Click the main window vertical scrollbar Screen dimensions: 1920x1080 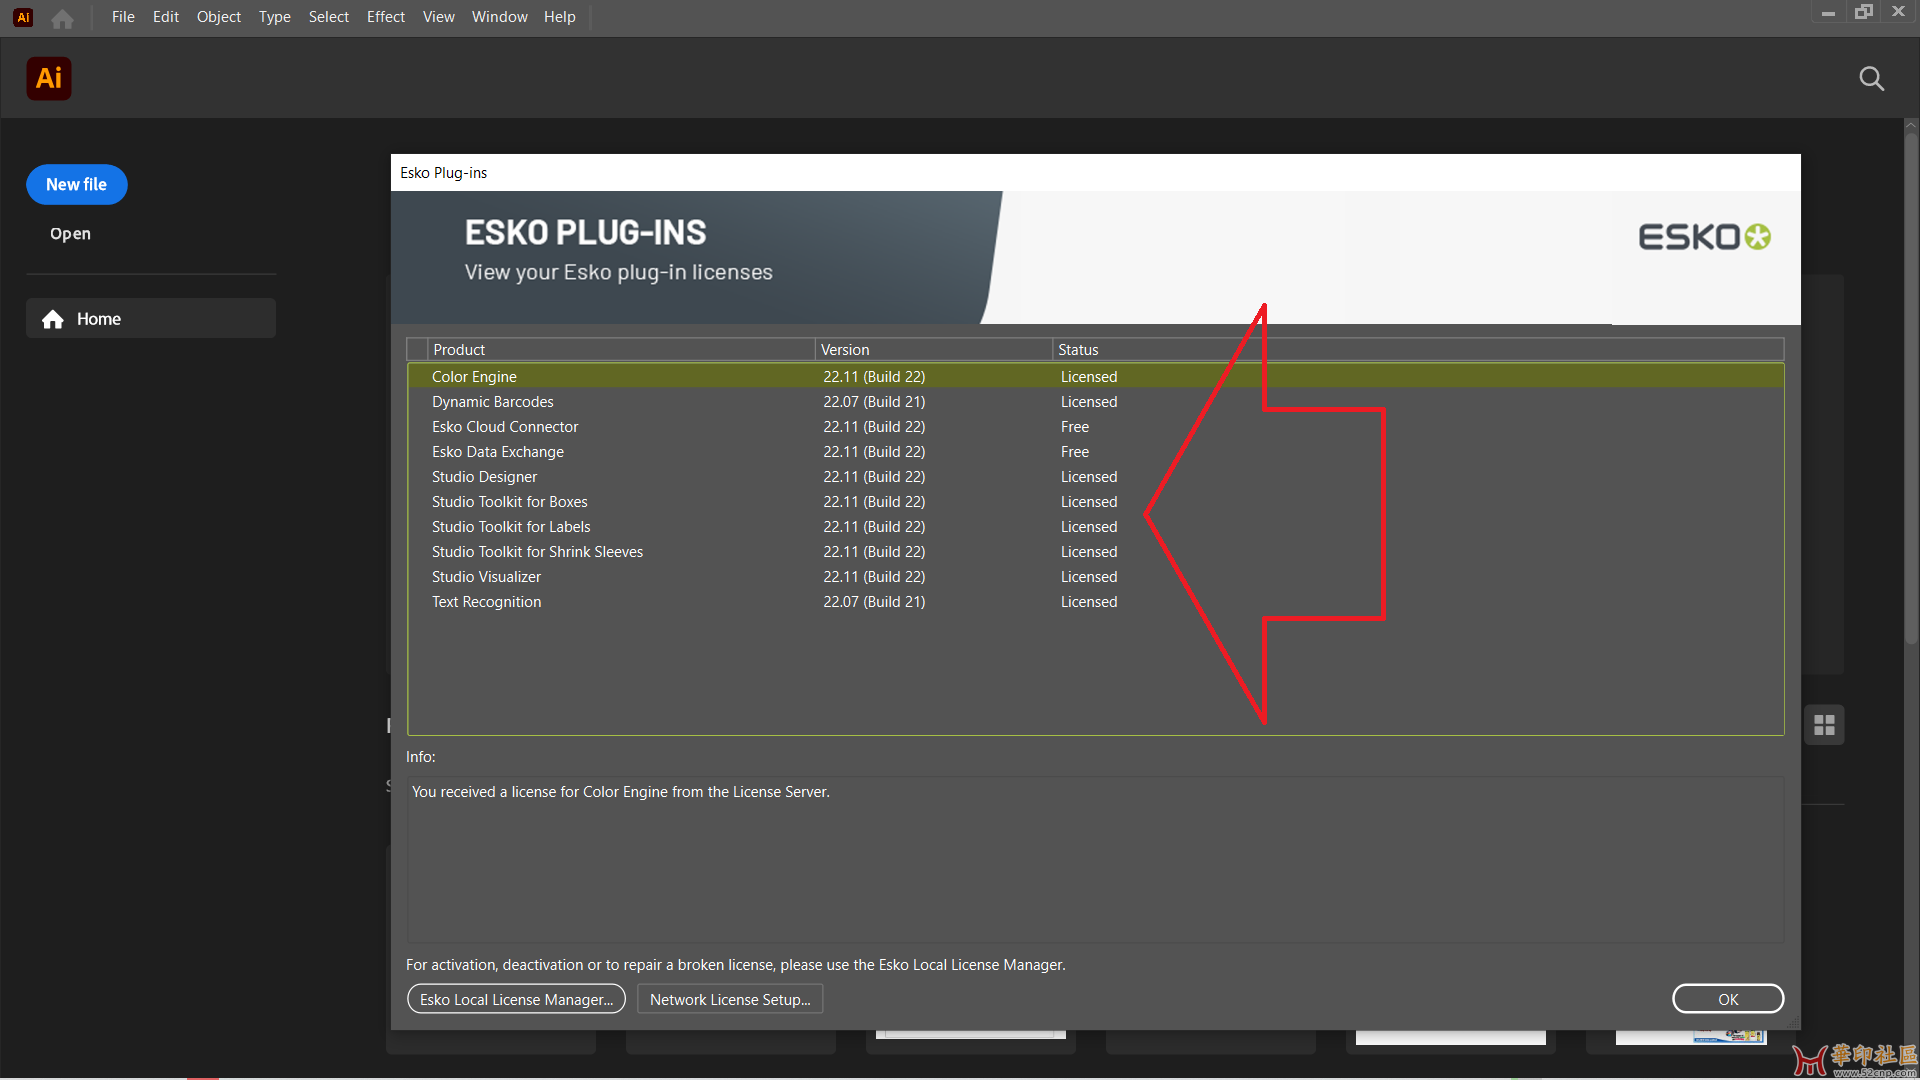point(1911,390)
